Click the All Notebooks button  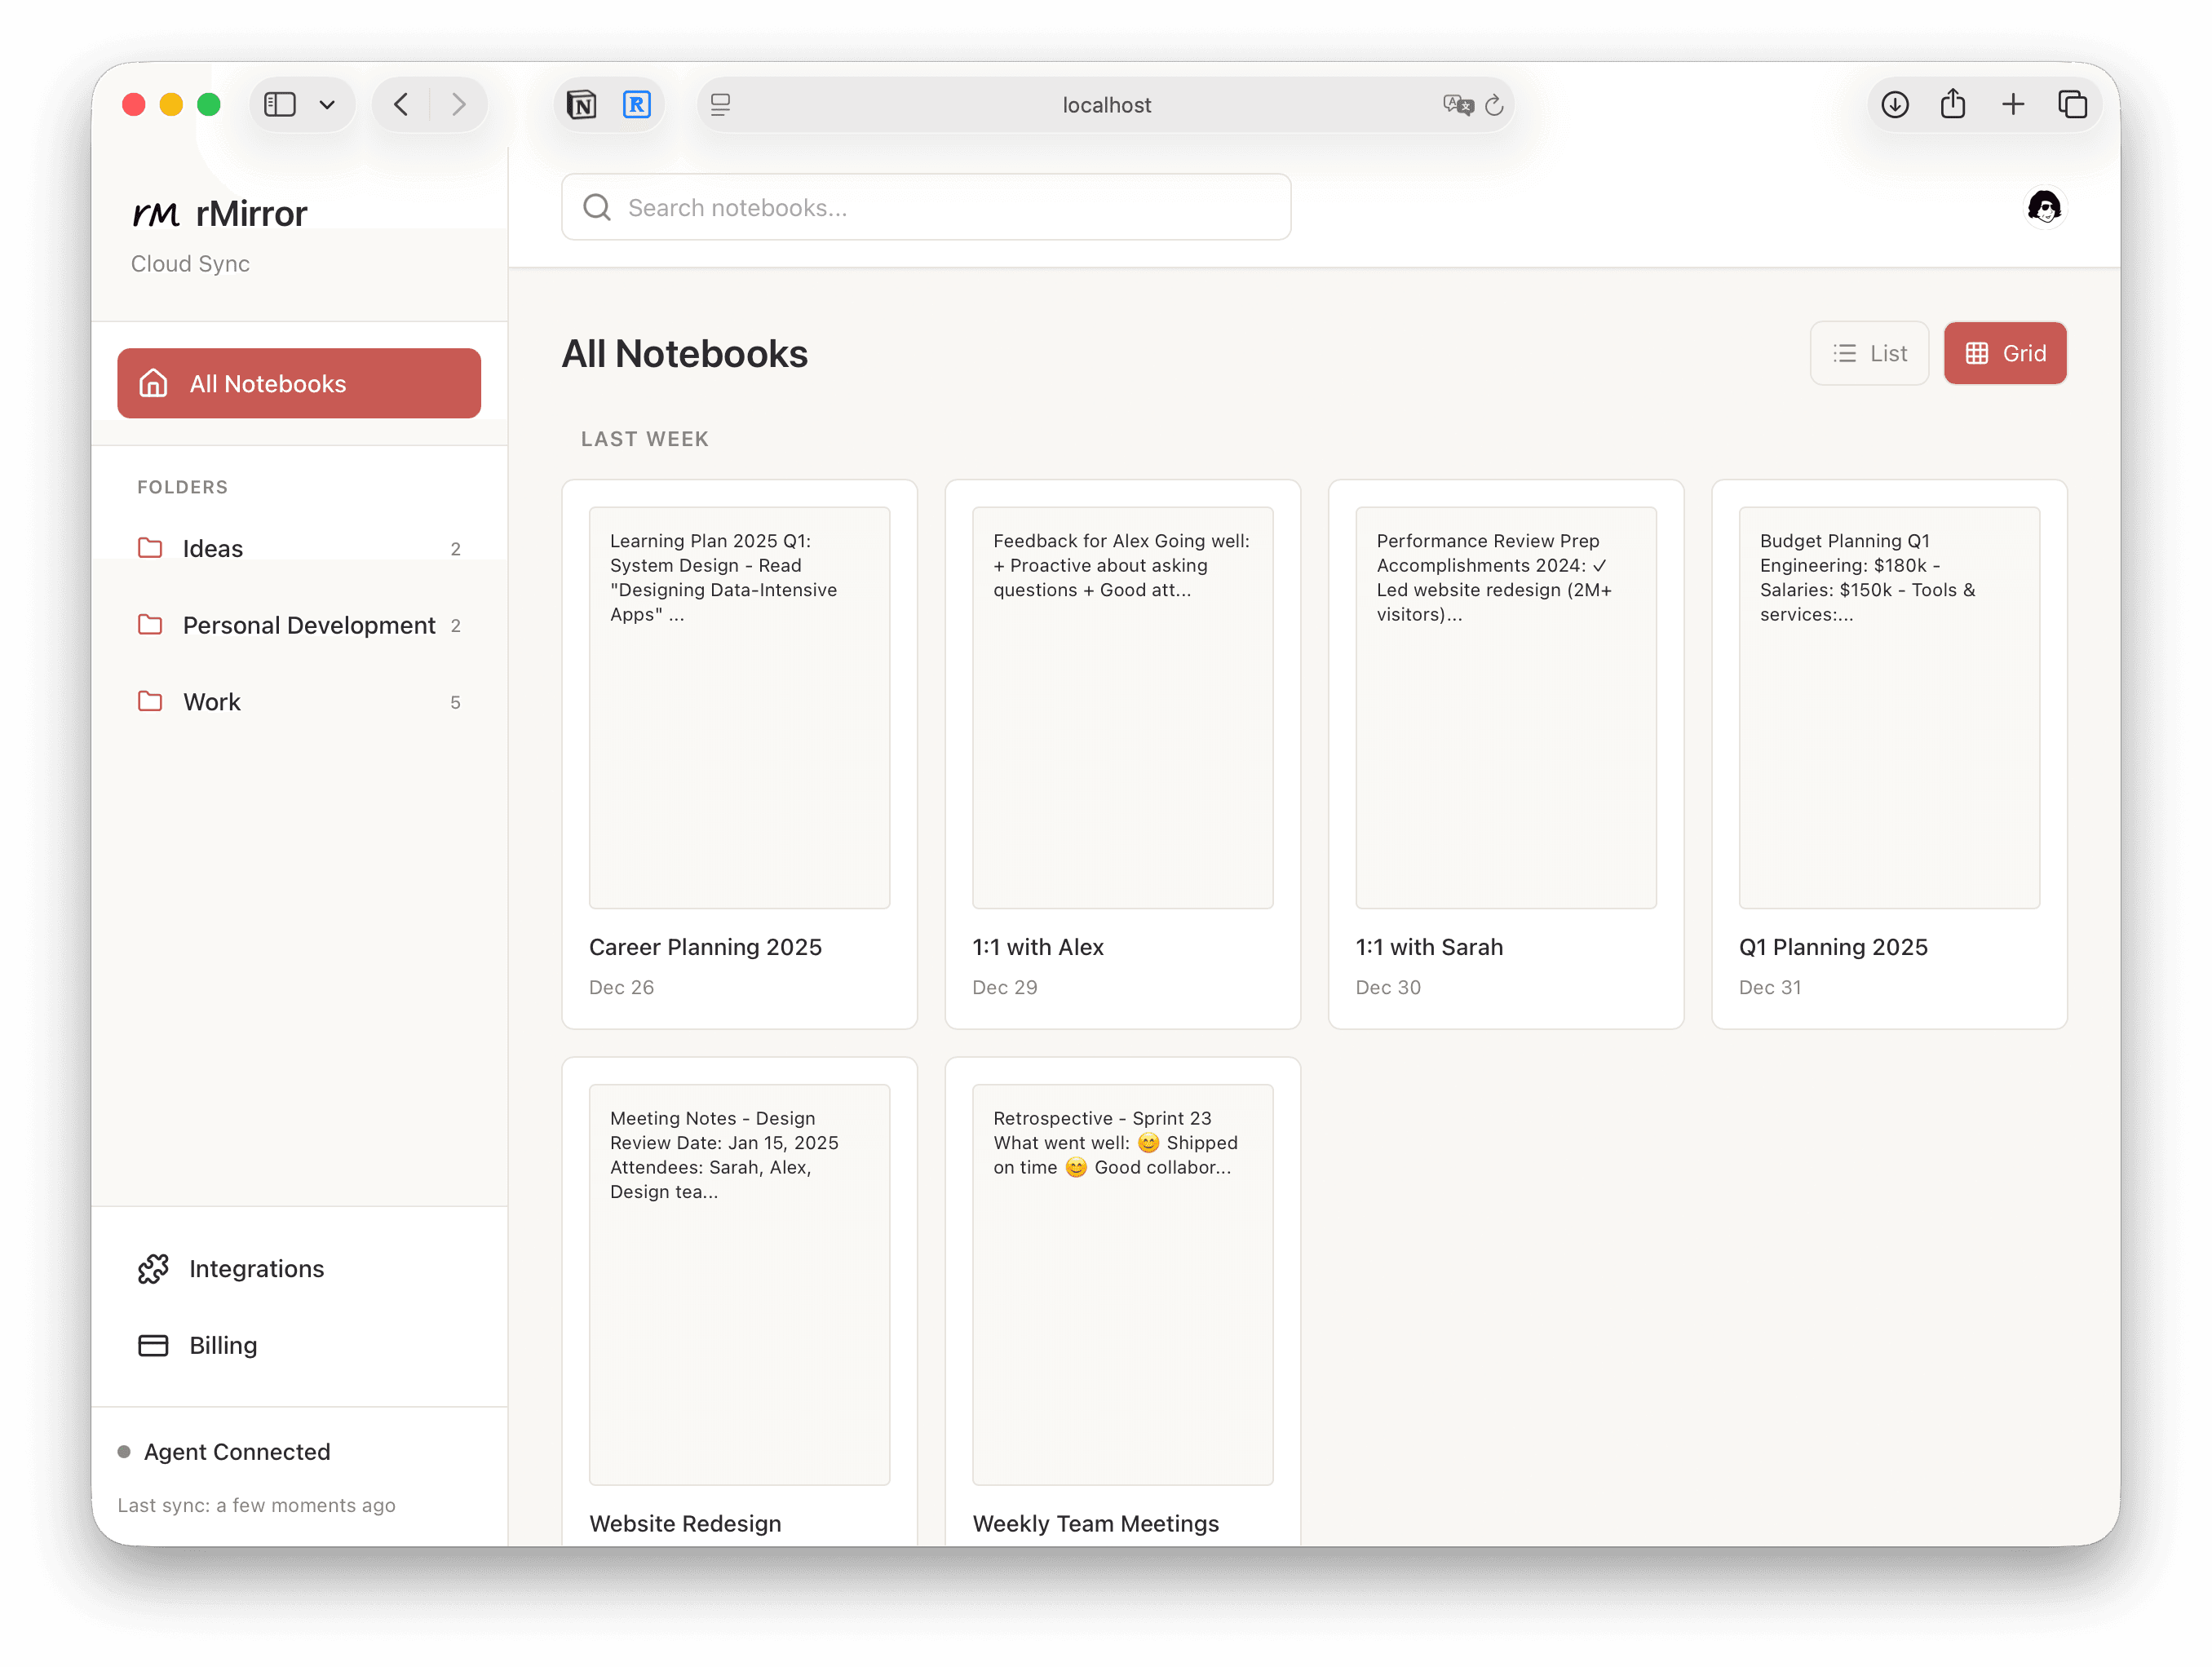[298, 383]
